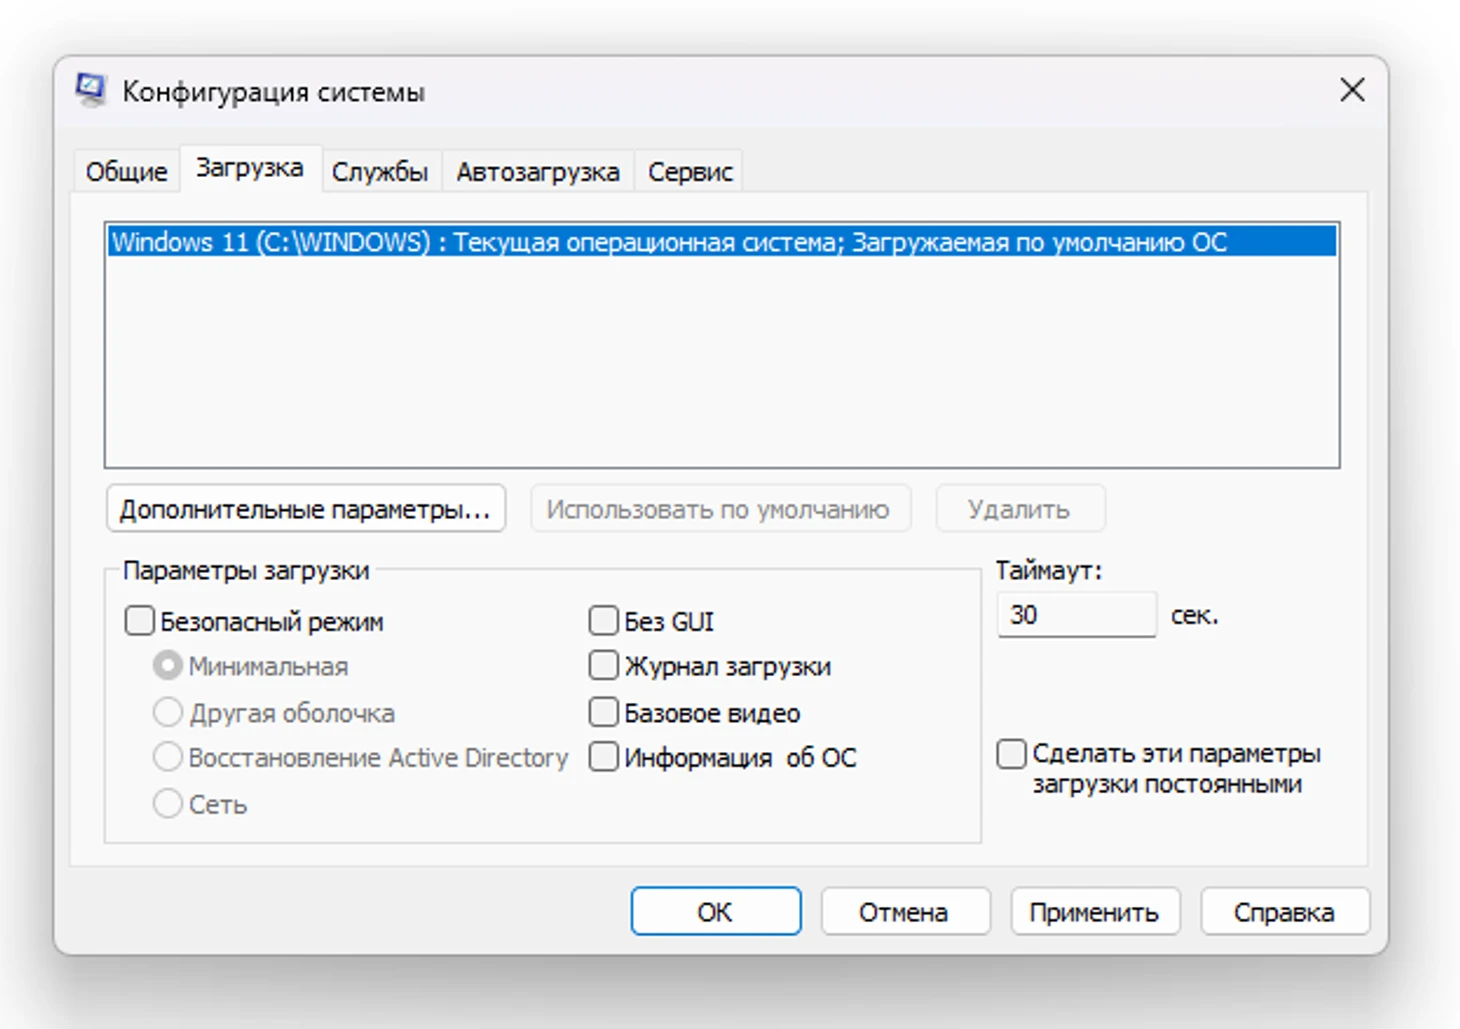Go to the Автозагрузка tab
The width and height of the screenshot is (1460, 1029).
click(x=537, y=172)
